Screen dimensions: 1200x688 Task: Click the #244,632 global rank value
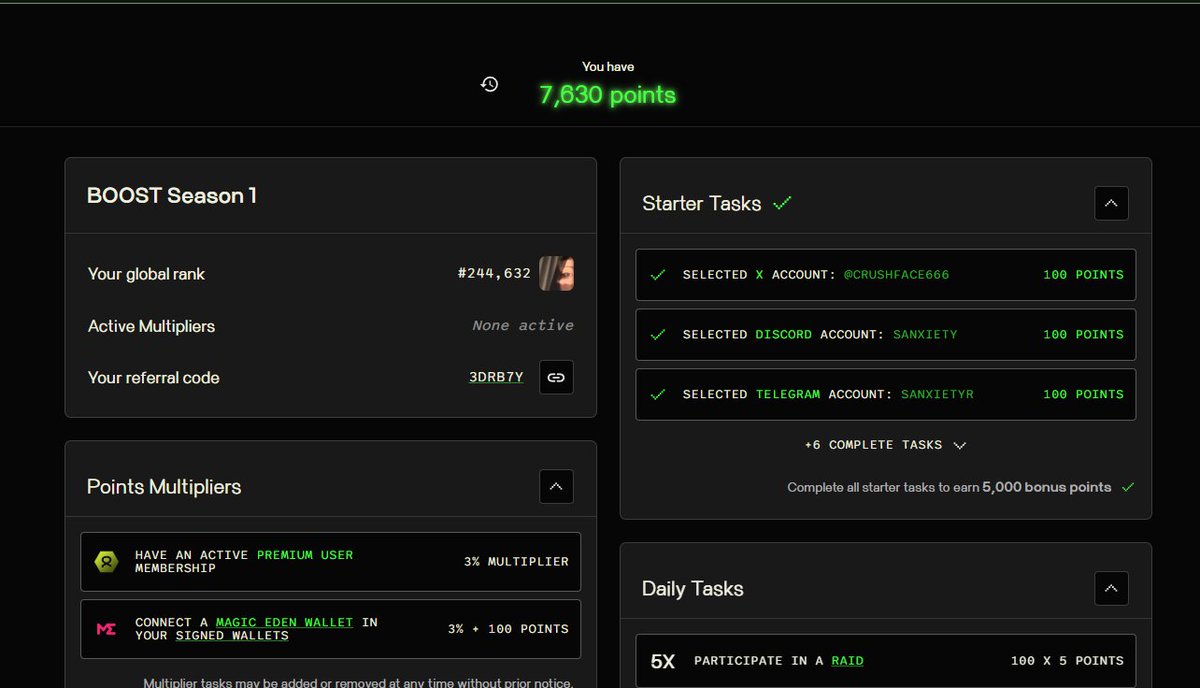click(494, 273)
